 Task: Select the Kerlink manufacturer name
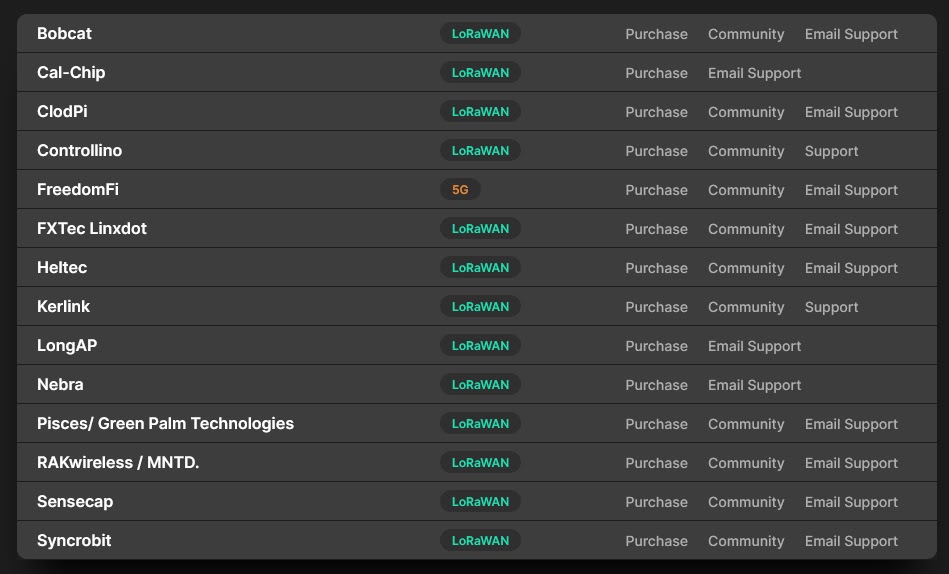[x=63, y=307]
